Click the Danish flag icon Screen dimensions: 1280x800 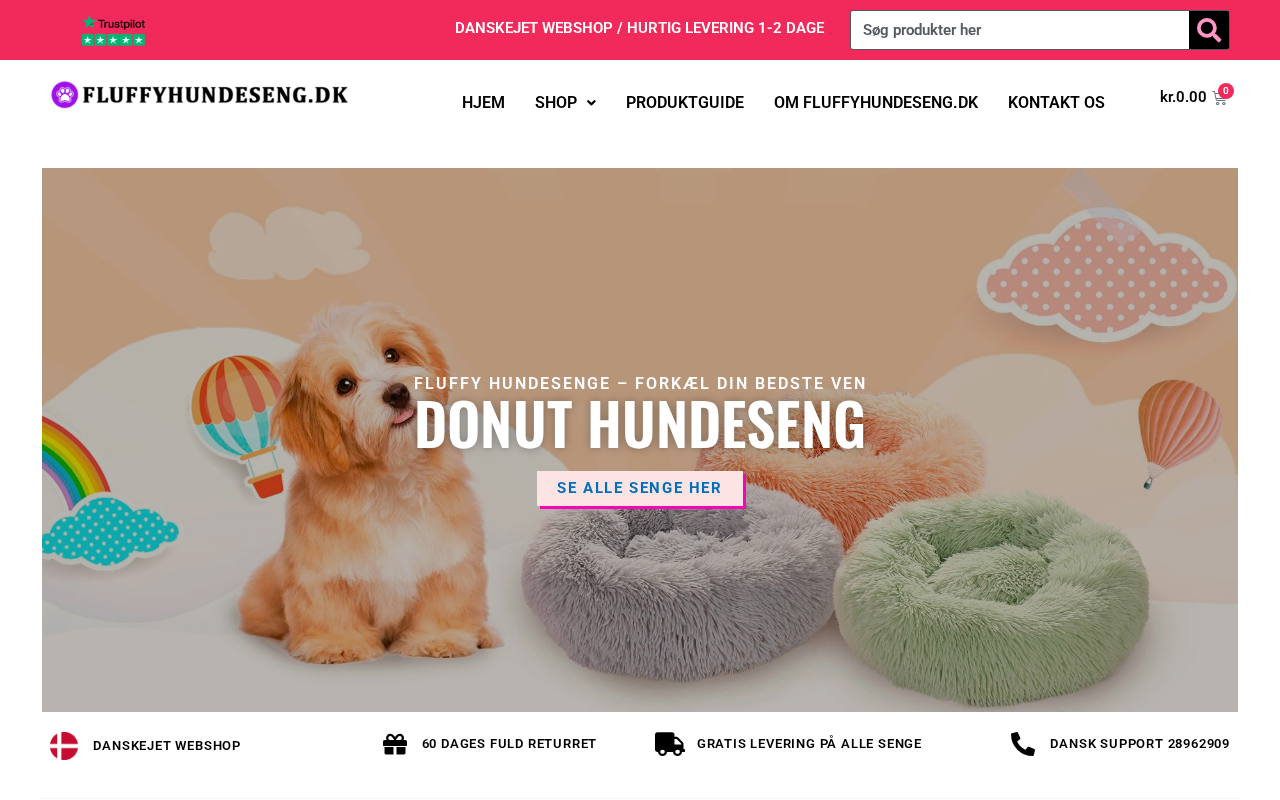64,746
